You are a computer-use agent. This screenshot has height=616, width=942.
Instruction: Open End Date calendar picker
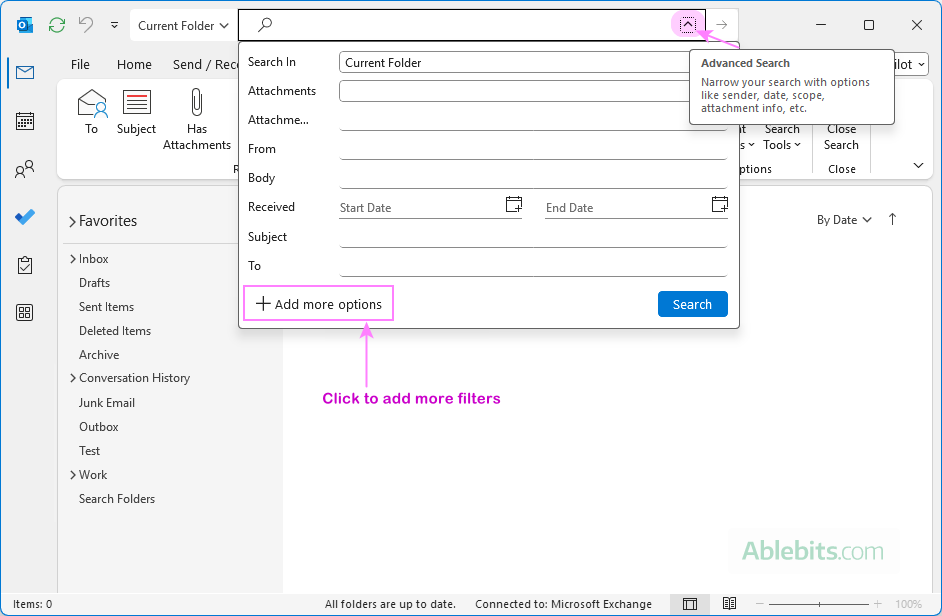pyautogui.click(x=719, y=205)
